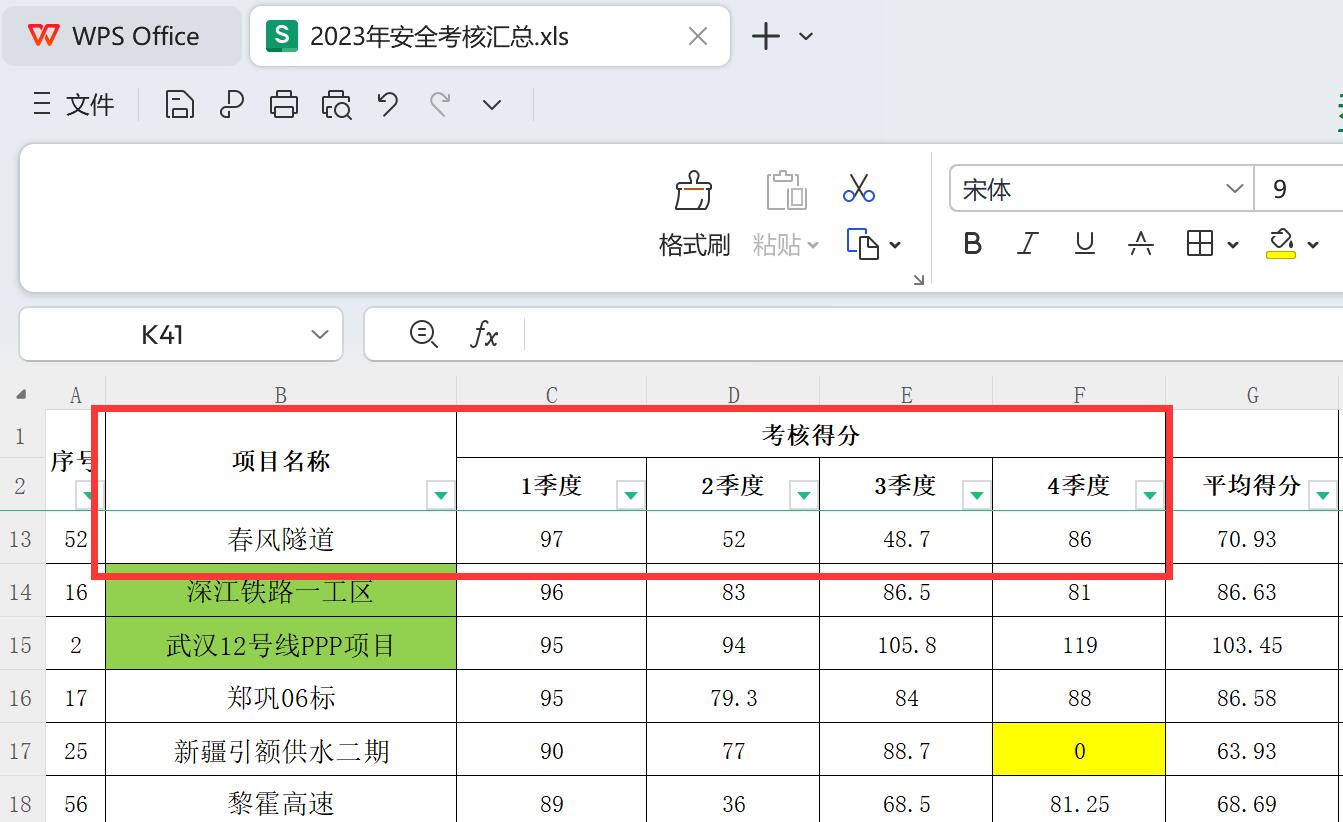The width and height of the screenshot is (1343, 822).
Task: Click the WPS Office home tab
Action: [x=121, y=37]
